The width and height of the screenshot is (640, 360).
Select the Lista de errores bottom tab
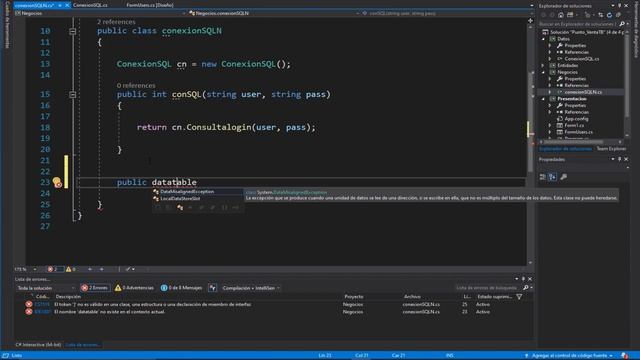point(83,345)
